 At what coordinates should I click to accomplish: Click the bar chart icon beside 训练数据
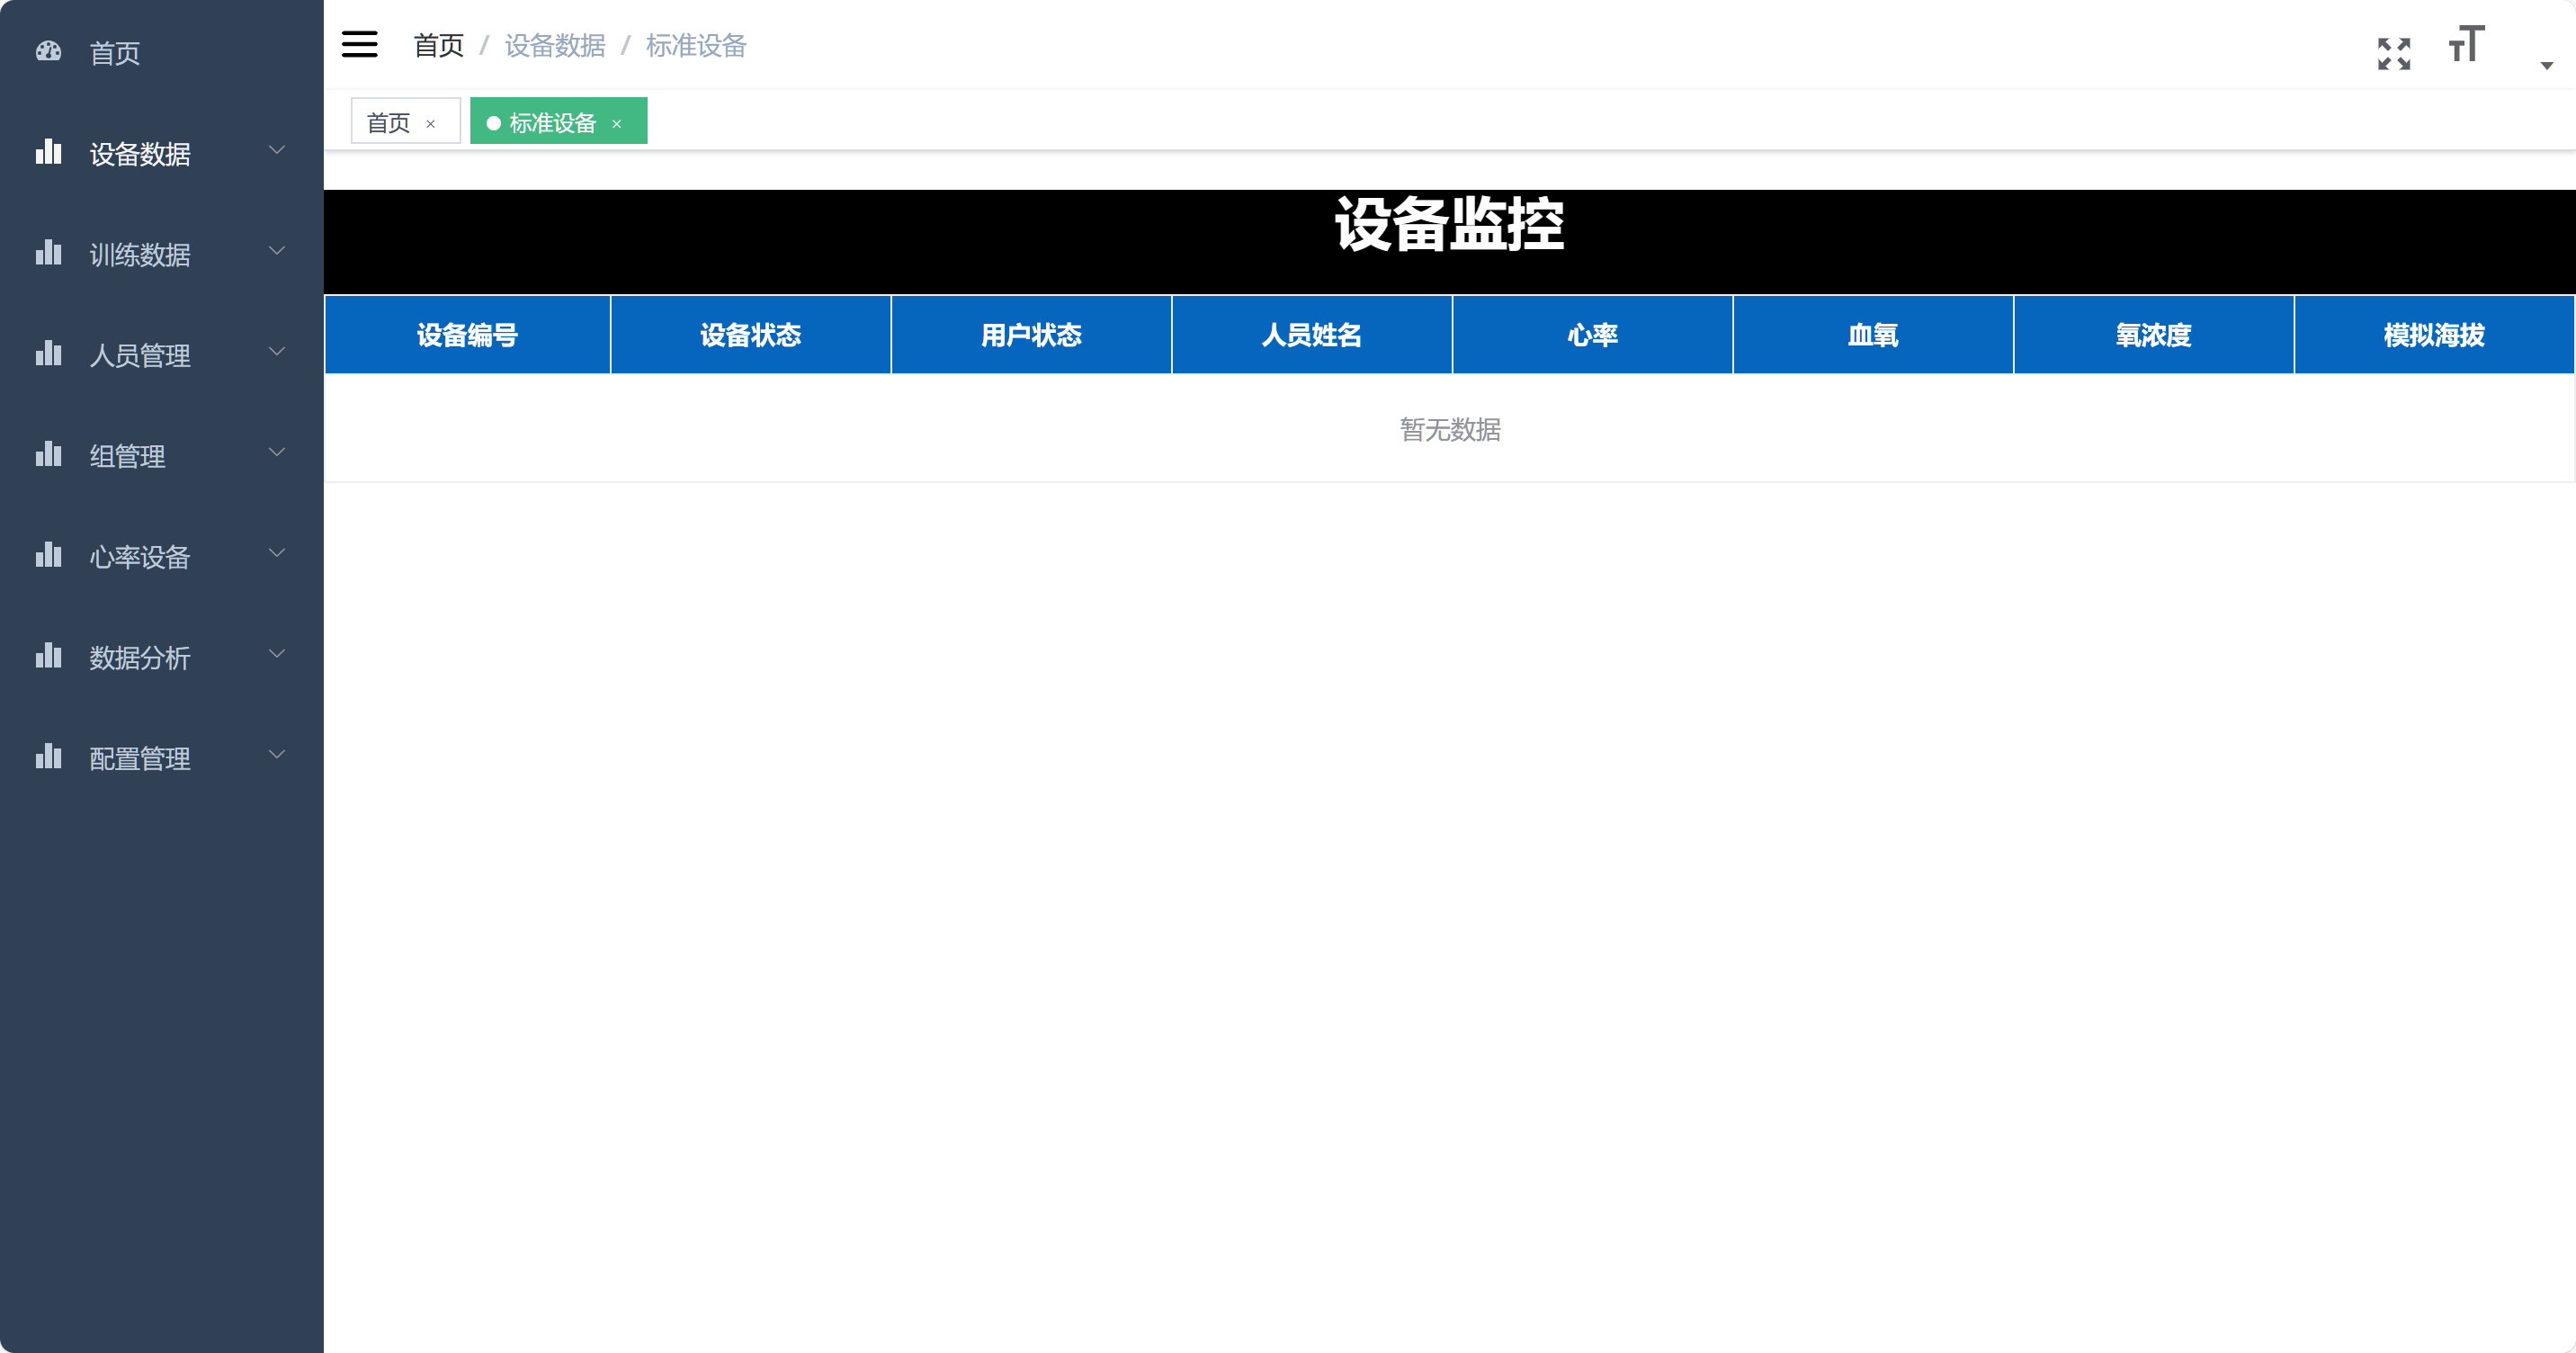48,253
